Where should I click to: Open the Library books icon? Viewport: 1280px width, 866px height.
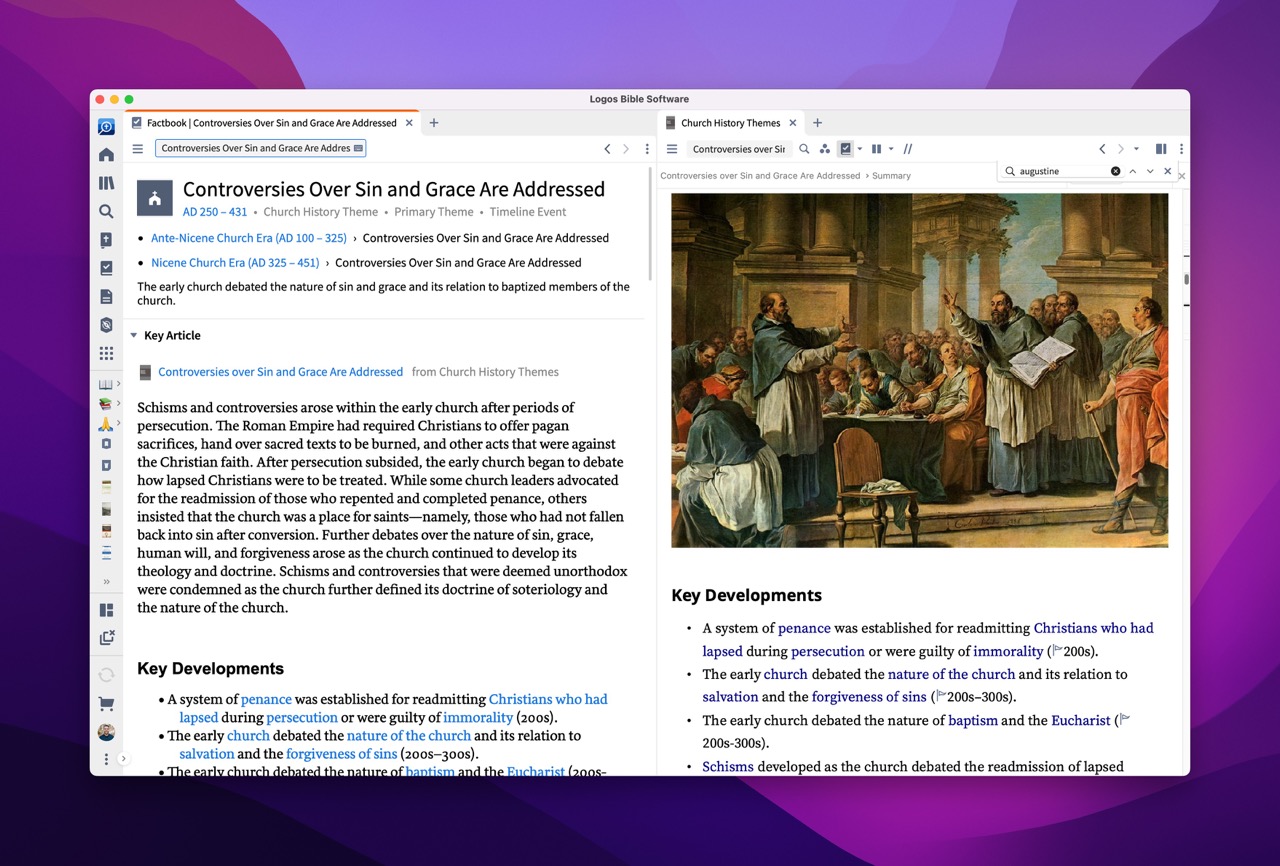pyautogui.click(x=106, y=183)
